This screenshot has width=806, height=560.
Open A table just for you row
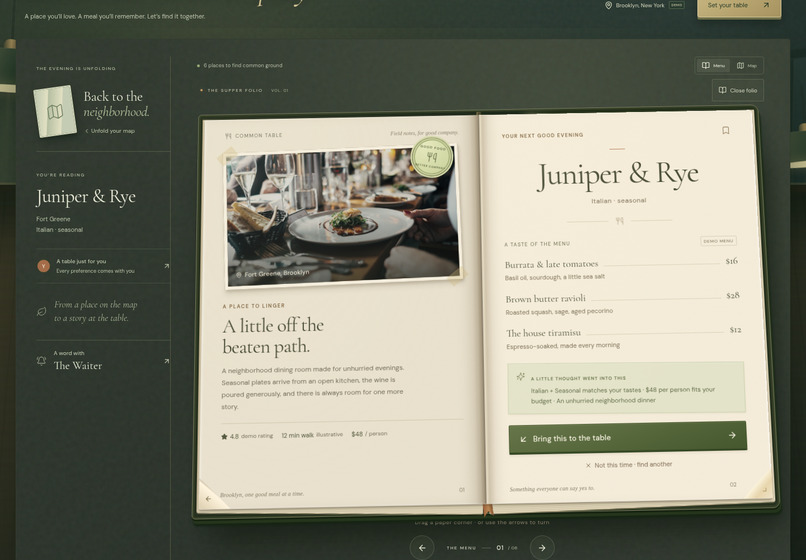coord(103,266)
